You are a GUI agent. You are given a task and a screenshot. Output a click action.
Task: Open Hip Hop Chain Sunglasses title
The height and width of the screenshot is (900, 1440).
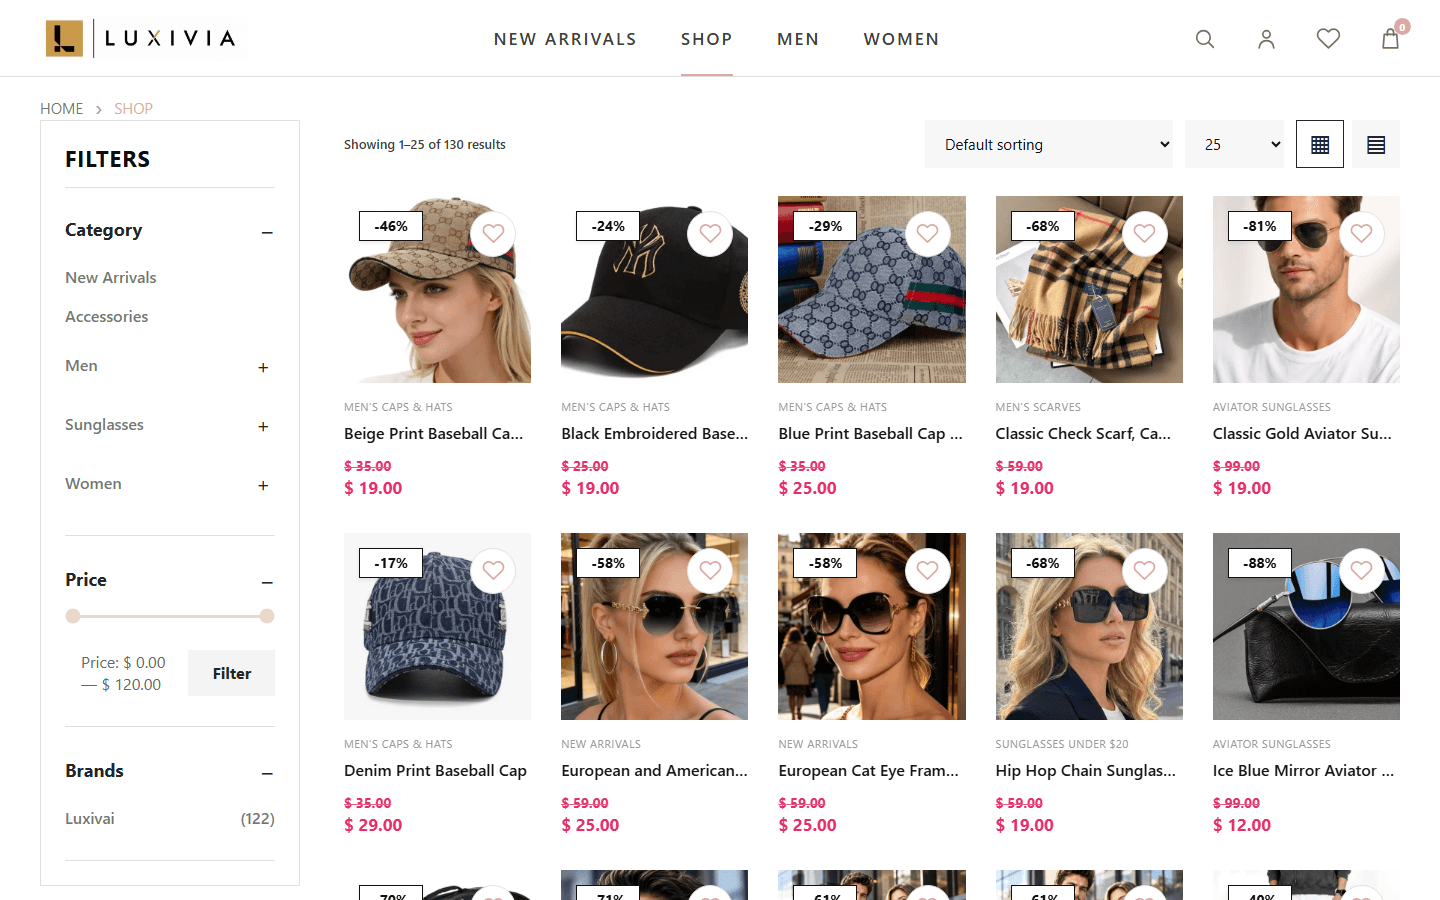point(1085,770)
